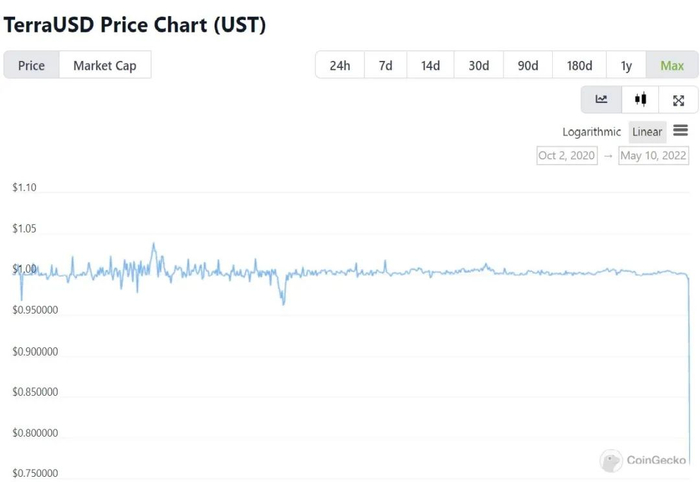Toggle Logarithmic scale
The image size is (700, 482).
click(592, 132)
